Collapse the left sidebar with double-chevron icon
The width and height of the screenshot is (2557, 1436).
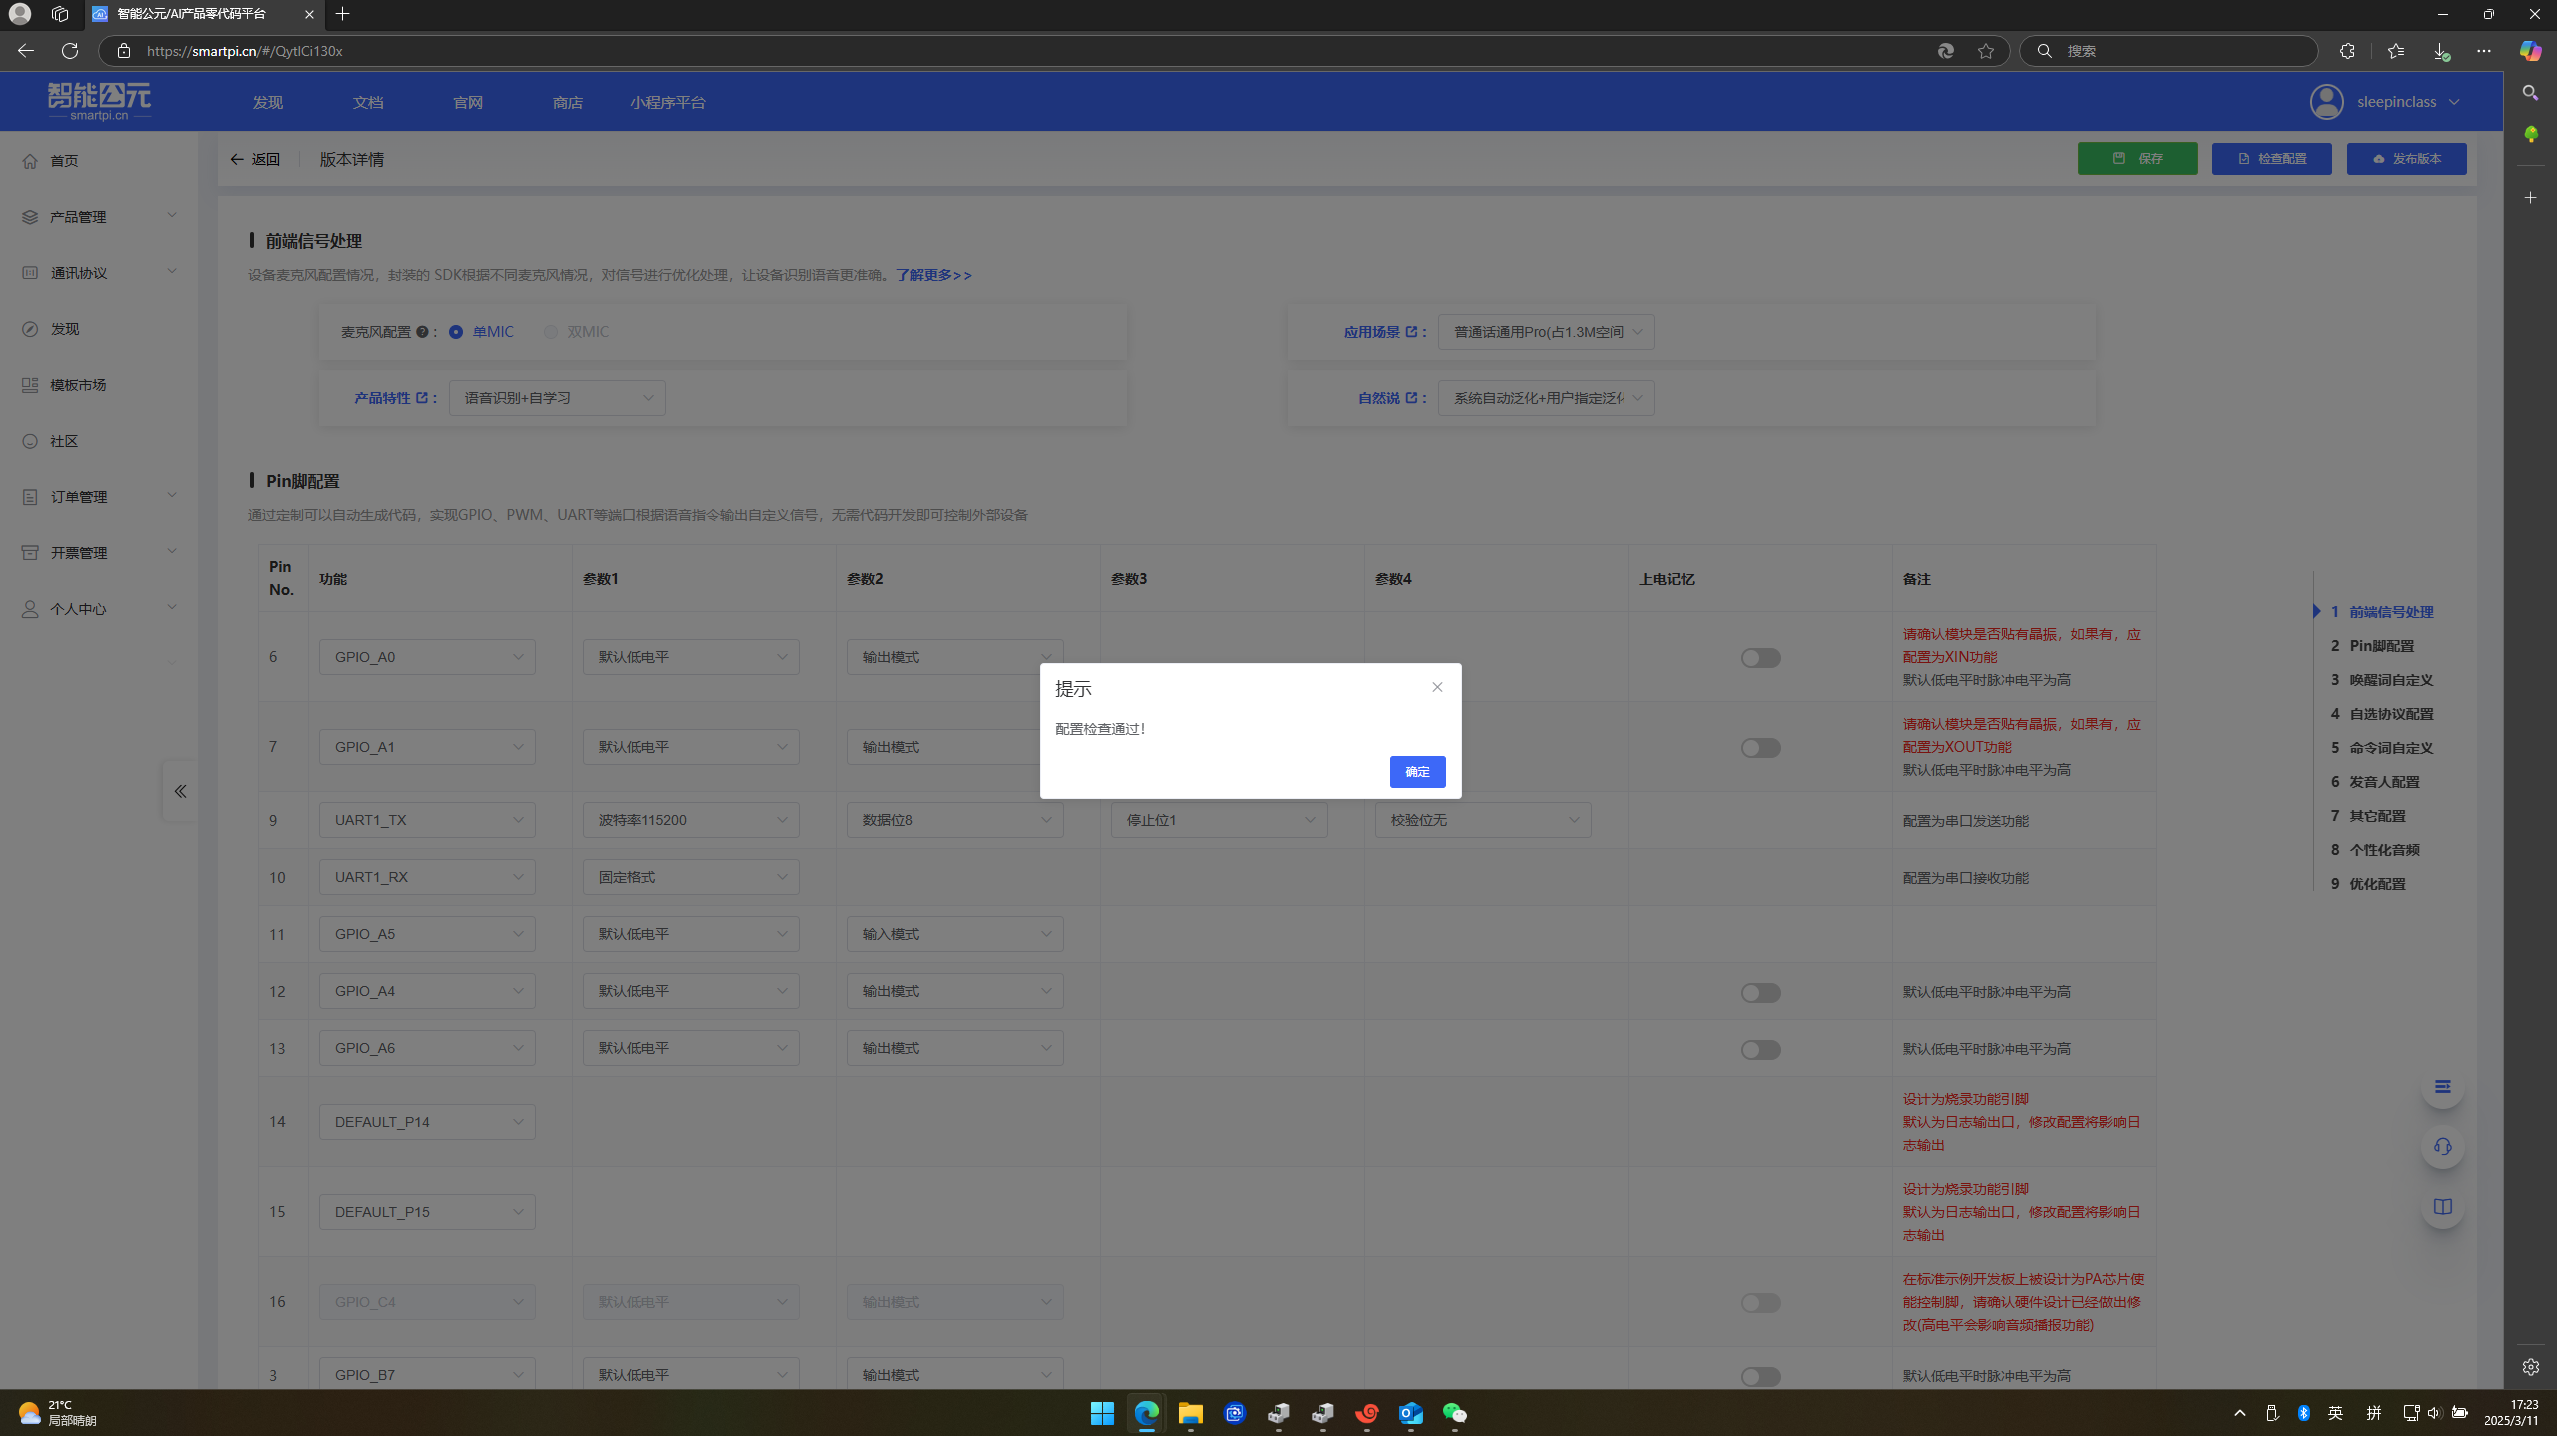coord(180,791)
